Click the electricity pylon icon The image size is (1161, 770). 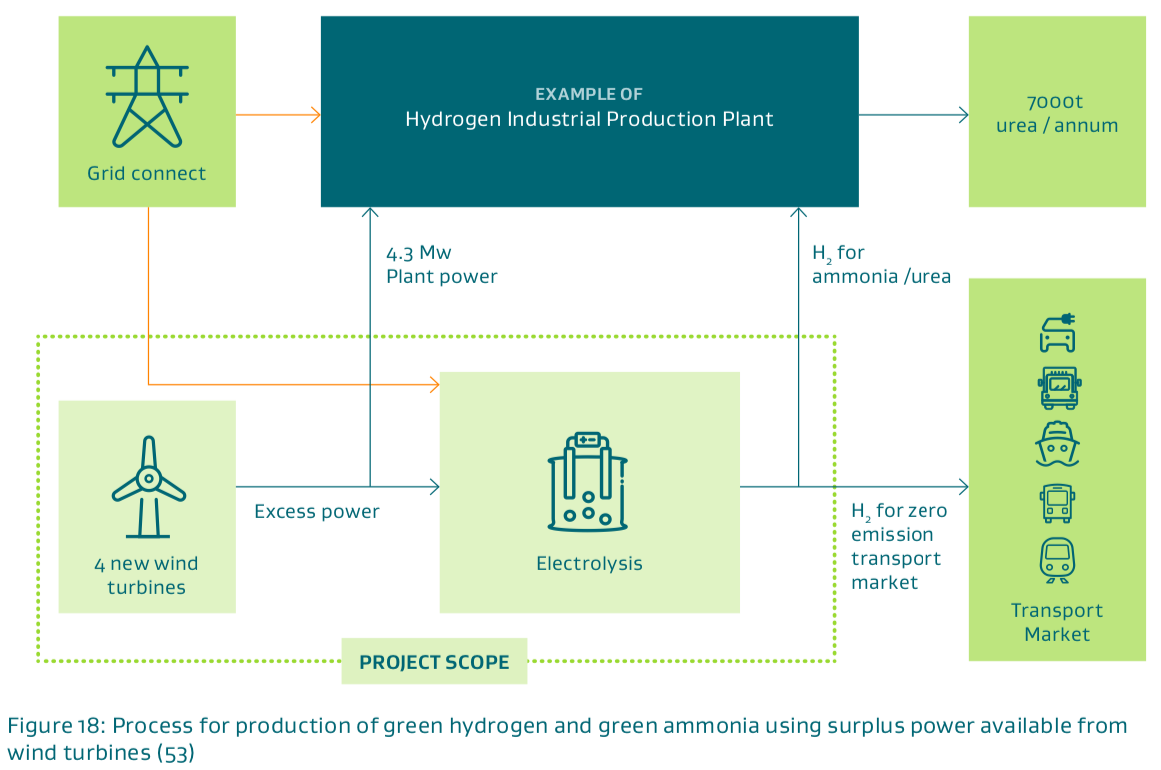tap(147, 96)
